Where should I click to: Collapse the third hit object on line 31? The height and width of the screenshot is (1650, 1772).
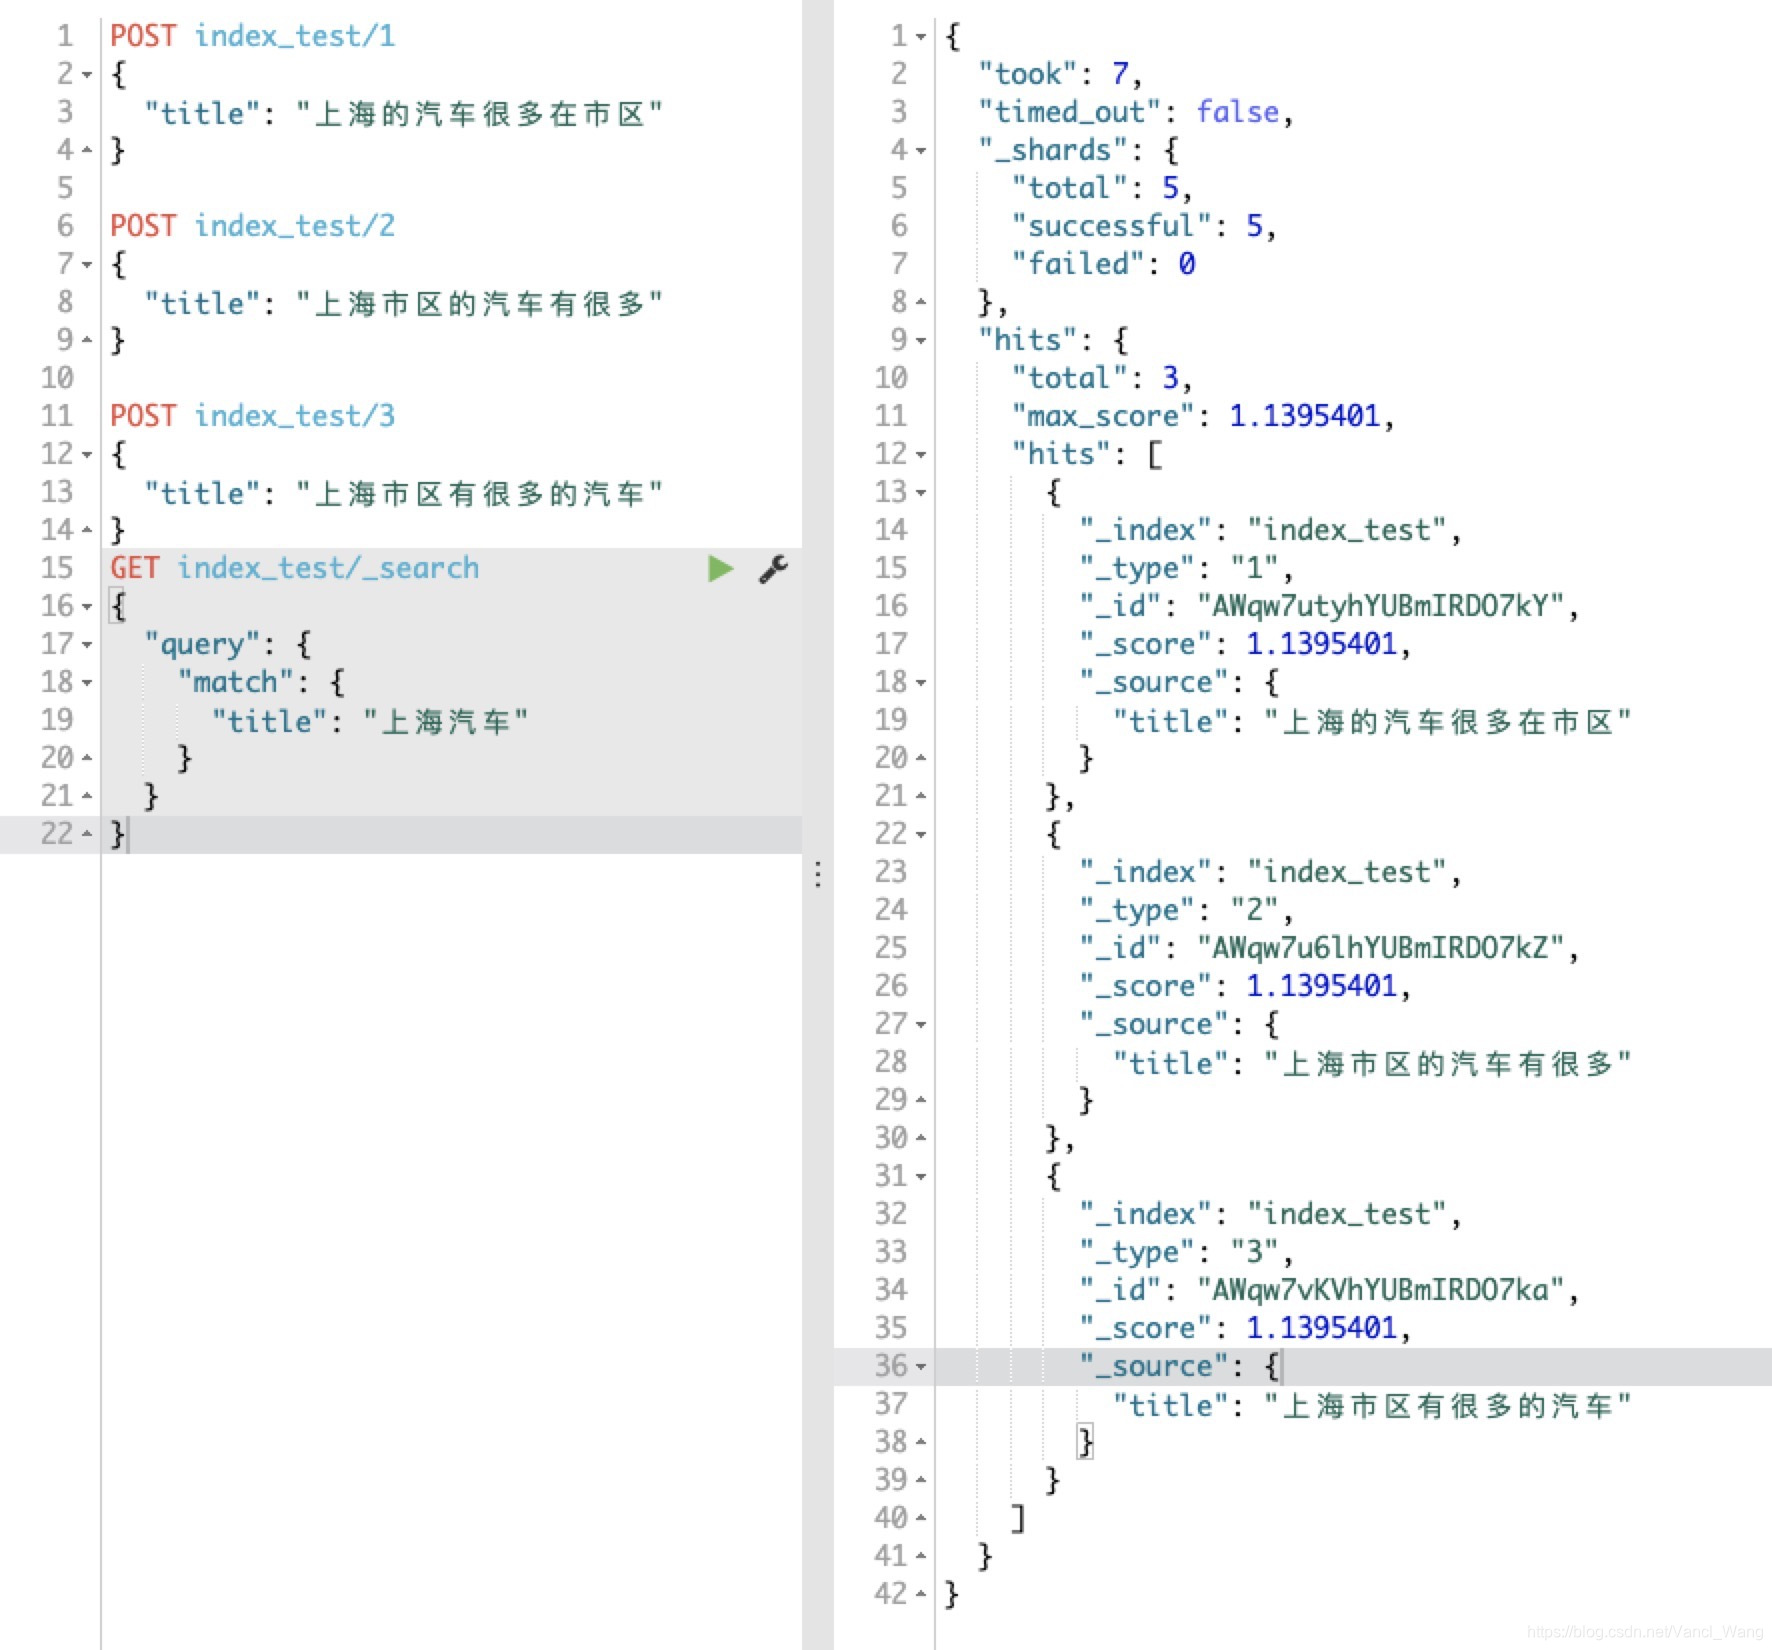(921, 1177)
